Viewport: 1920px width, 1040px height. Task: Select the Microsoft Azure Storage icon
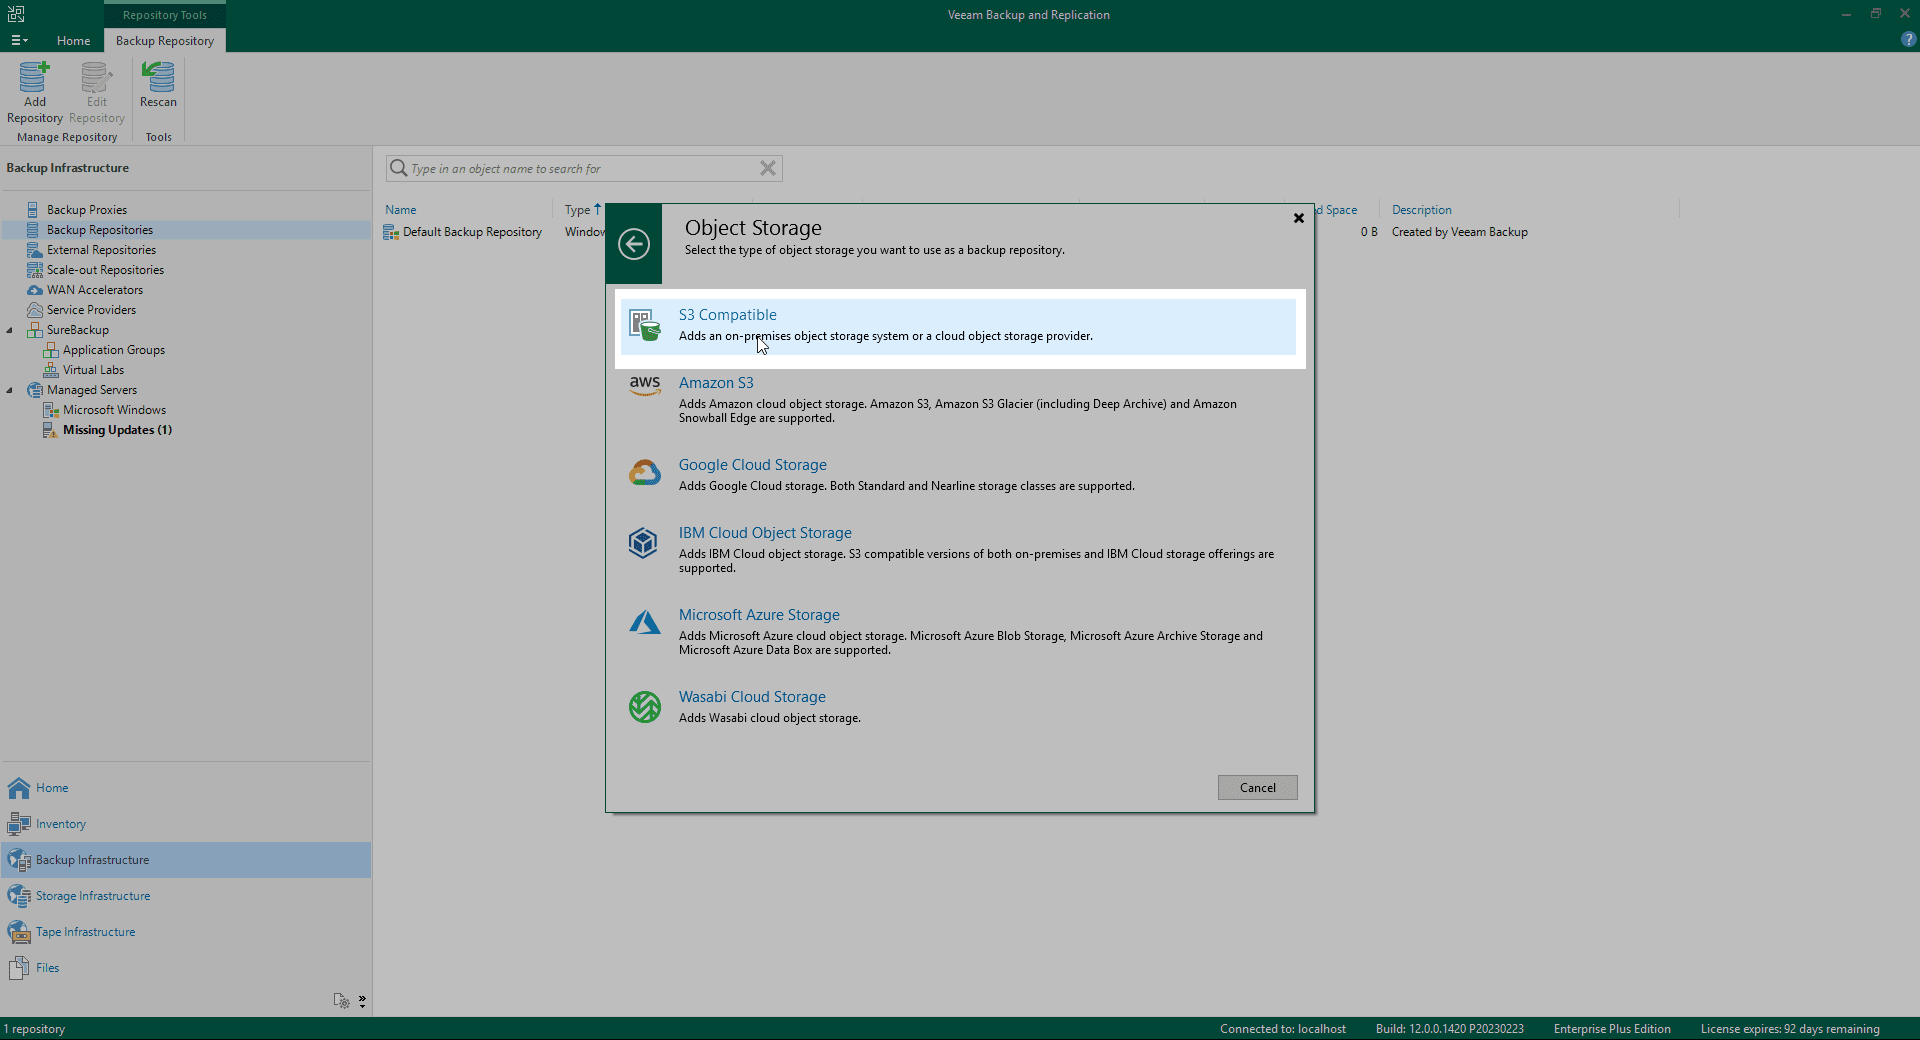pyautogui.click(x=645, y=623)
